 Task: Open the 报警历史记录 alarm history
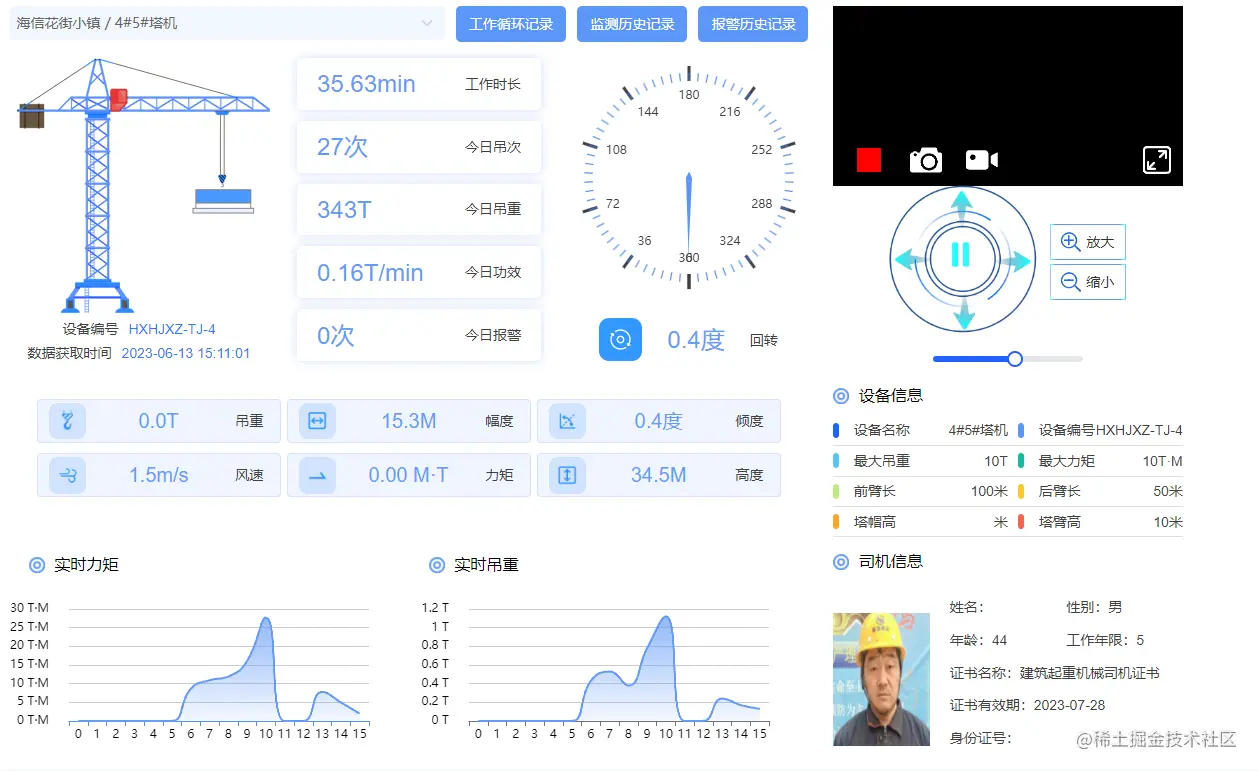click(x=753, y=23)
